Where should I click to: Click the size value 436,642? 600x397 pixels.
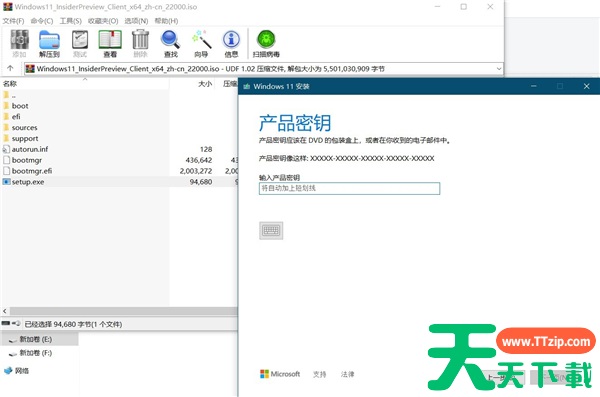[x=199, y=160]
